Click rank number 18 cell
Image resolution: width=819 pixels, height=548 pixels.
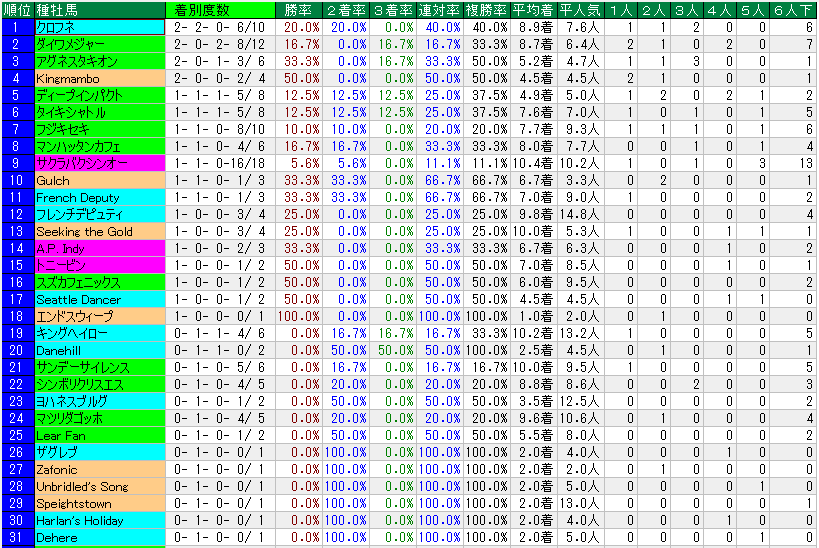point(18,316)
